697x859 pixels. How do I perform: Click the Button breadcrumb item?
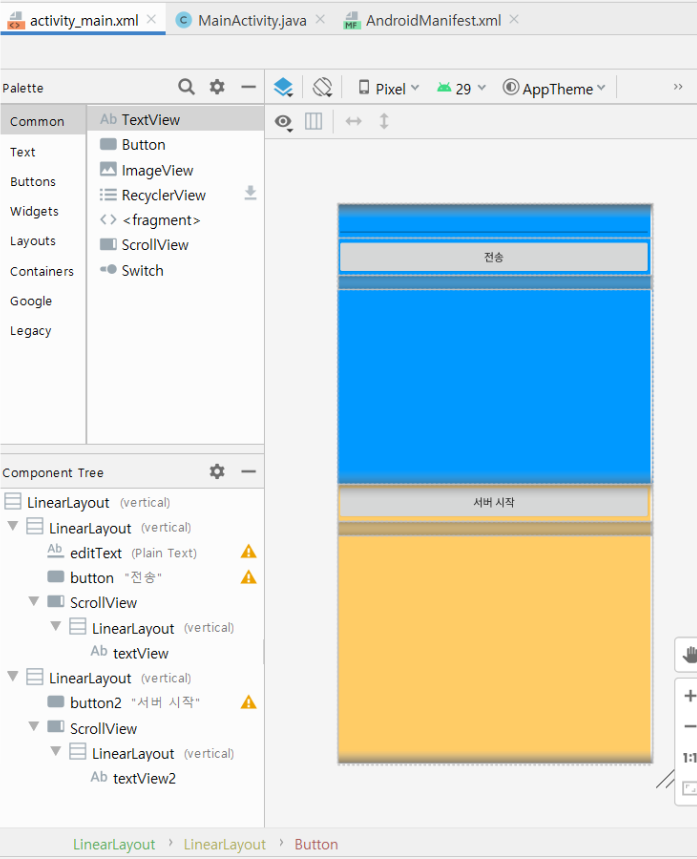tap(316, 844)
